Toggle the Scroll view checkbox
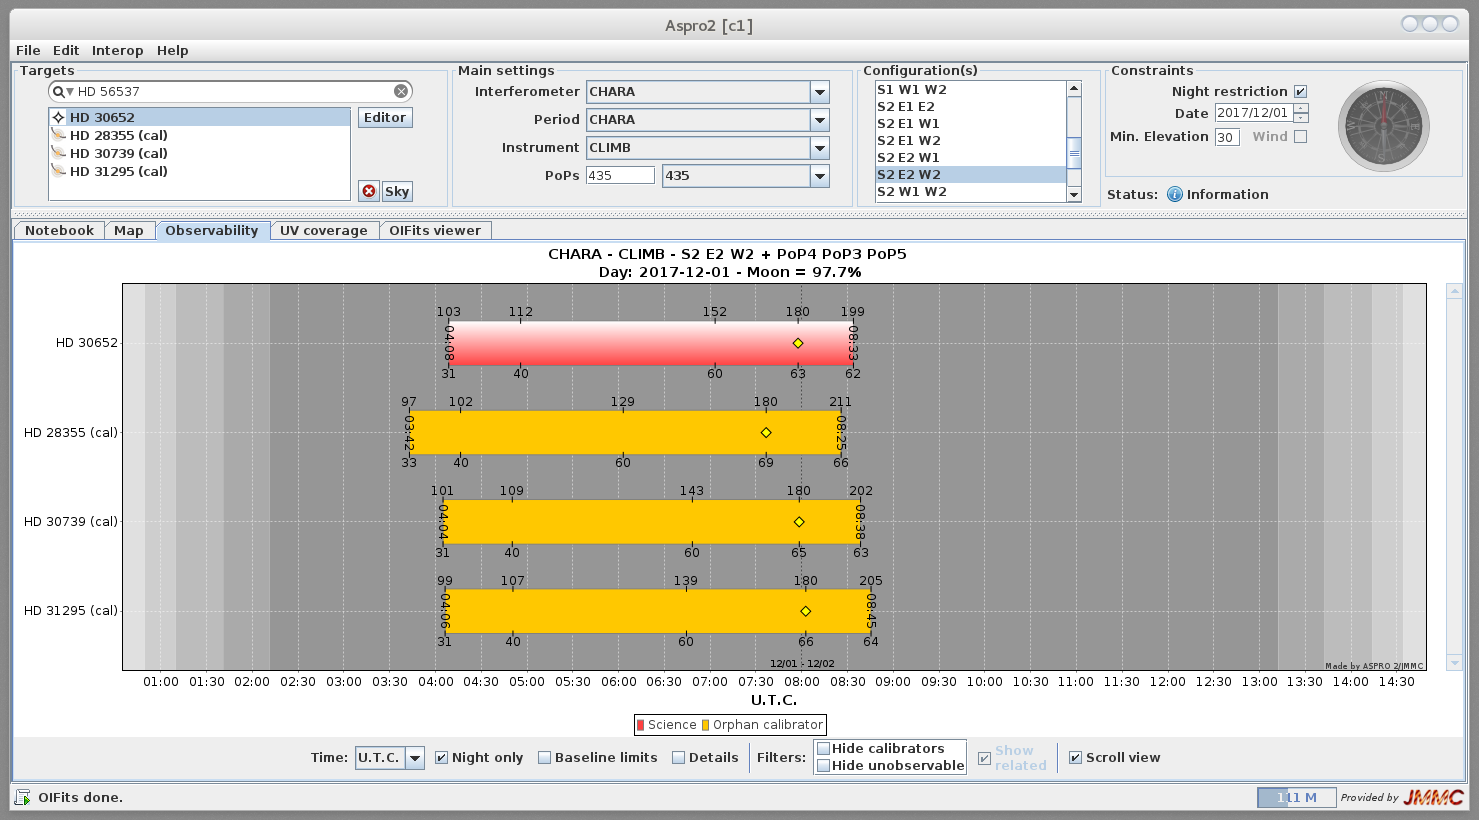The image size is (1479, 820). (1075, 757)
